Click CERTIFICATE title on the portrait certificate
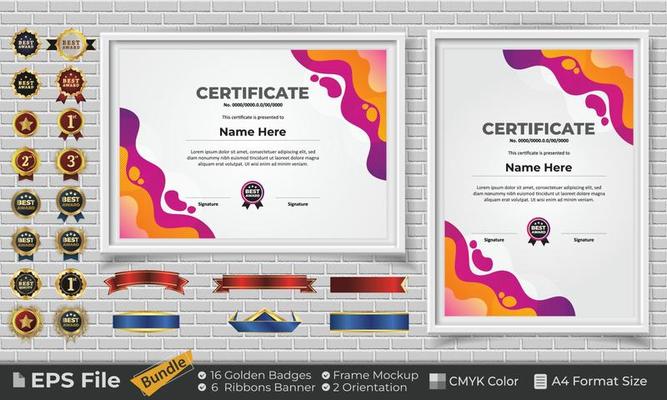 [539, 129]
